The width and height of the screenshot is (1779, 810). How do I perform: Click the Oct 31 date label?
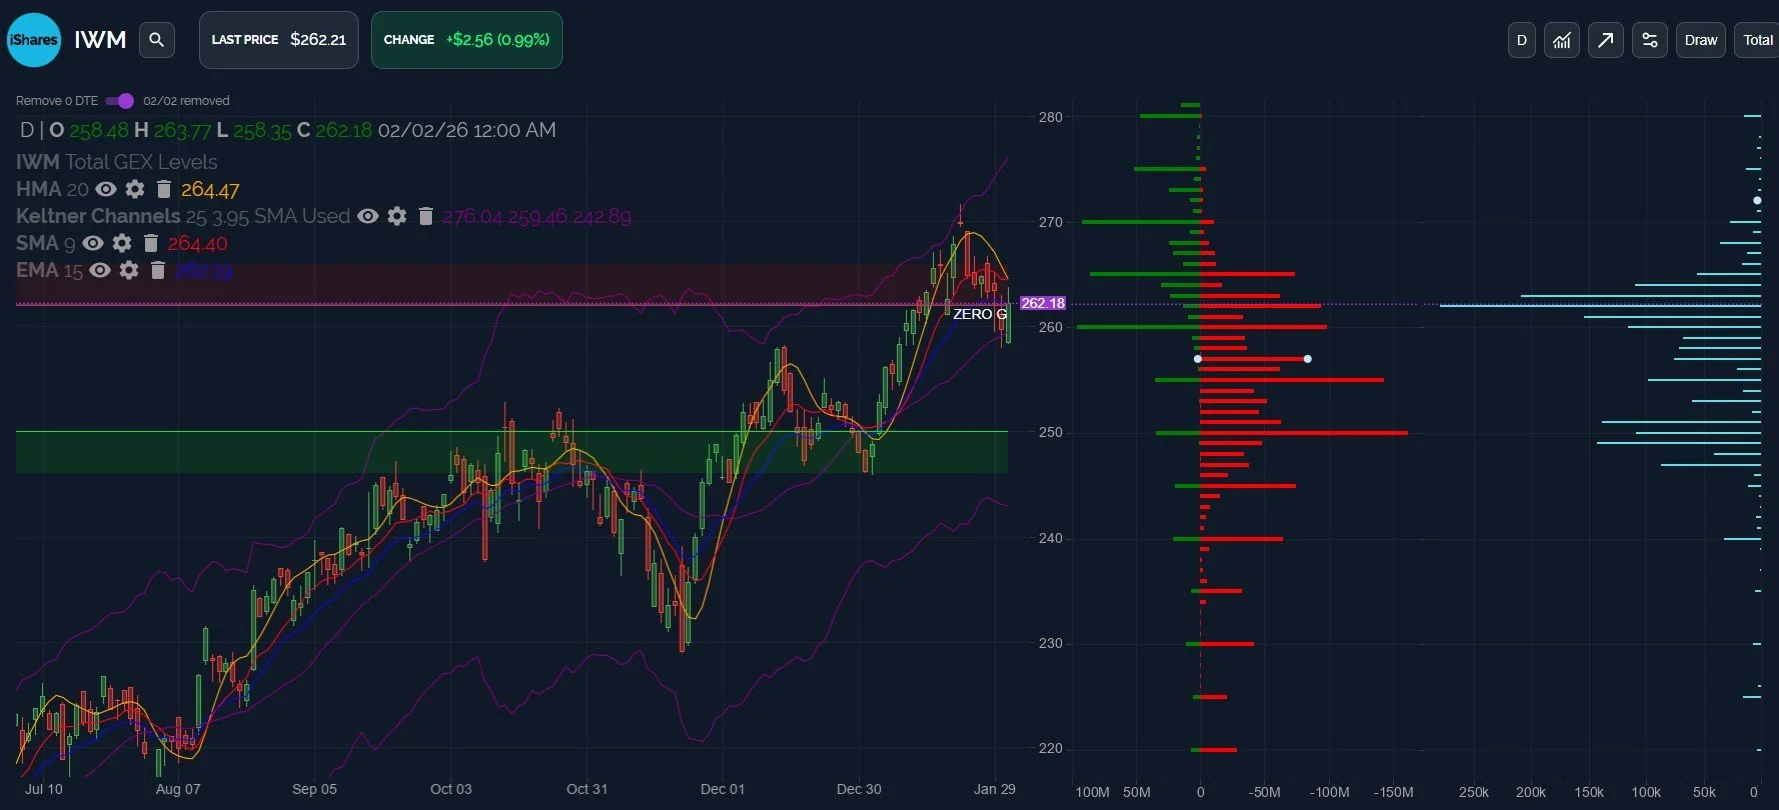[587, 789]
